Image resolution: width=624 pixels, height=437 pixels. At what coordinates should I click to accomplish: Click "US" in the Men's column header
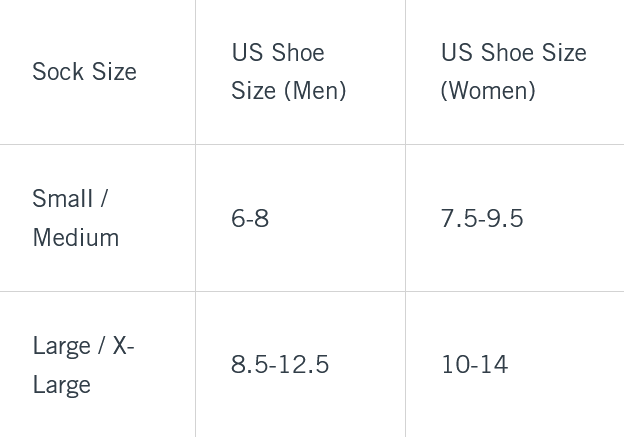click(248, 52)
